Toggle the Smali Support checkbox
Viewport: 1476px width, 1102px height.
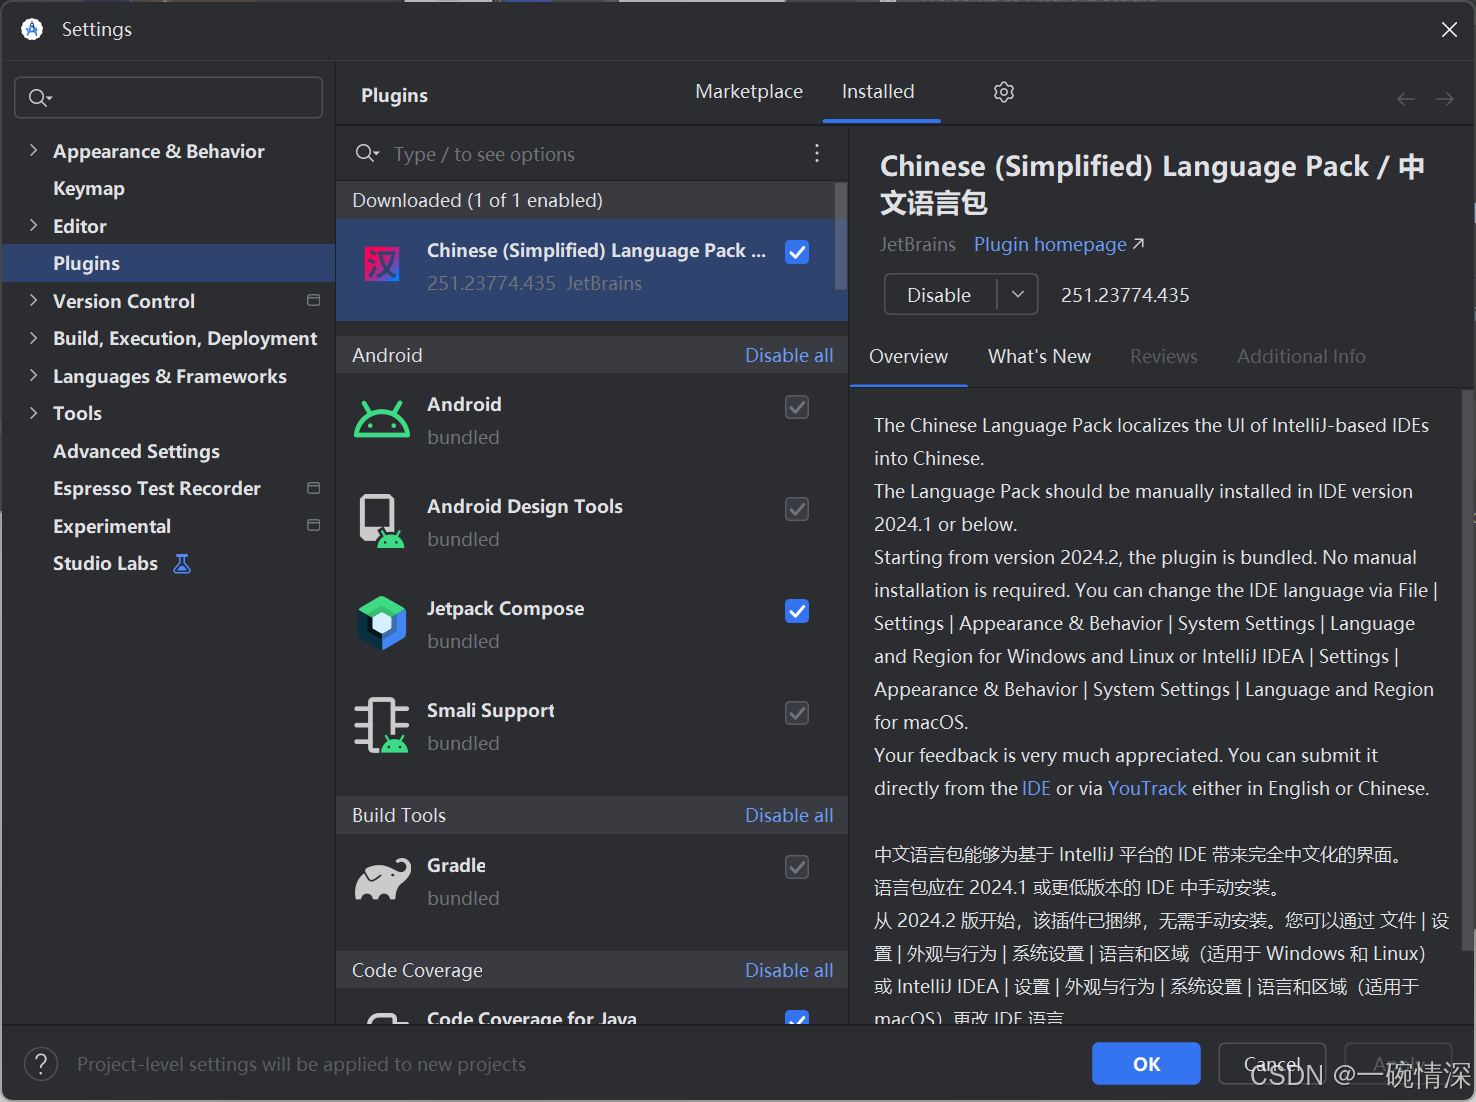point(797,713)
